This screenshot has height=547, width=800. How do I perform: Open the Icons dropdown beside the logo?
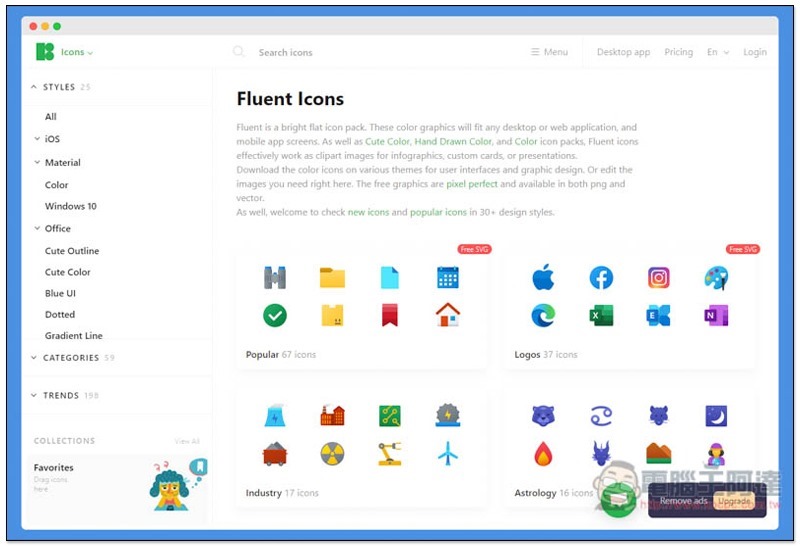77,52
